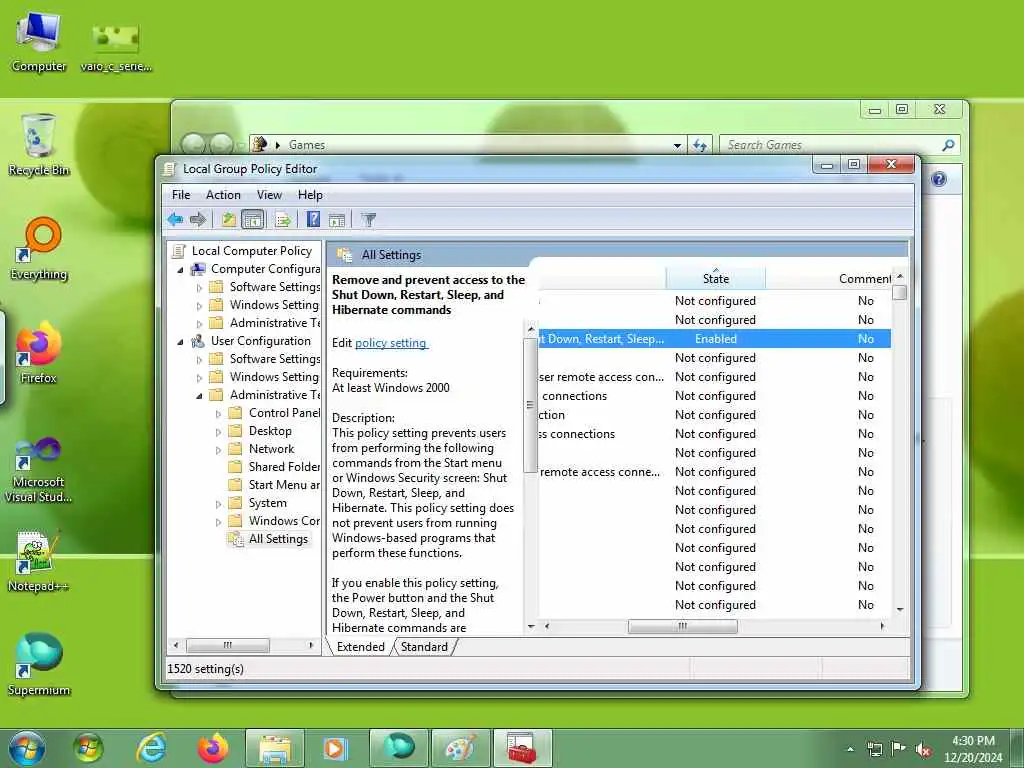The width and height of the screenshot is (1024, 768).
Task: Click the muted volume tray icon
Action: click(x=923, y=749)
